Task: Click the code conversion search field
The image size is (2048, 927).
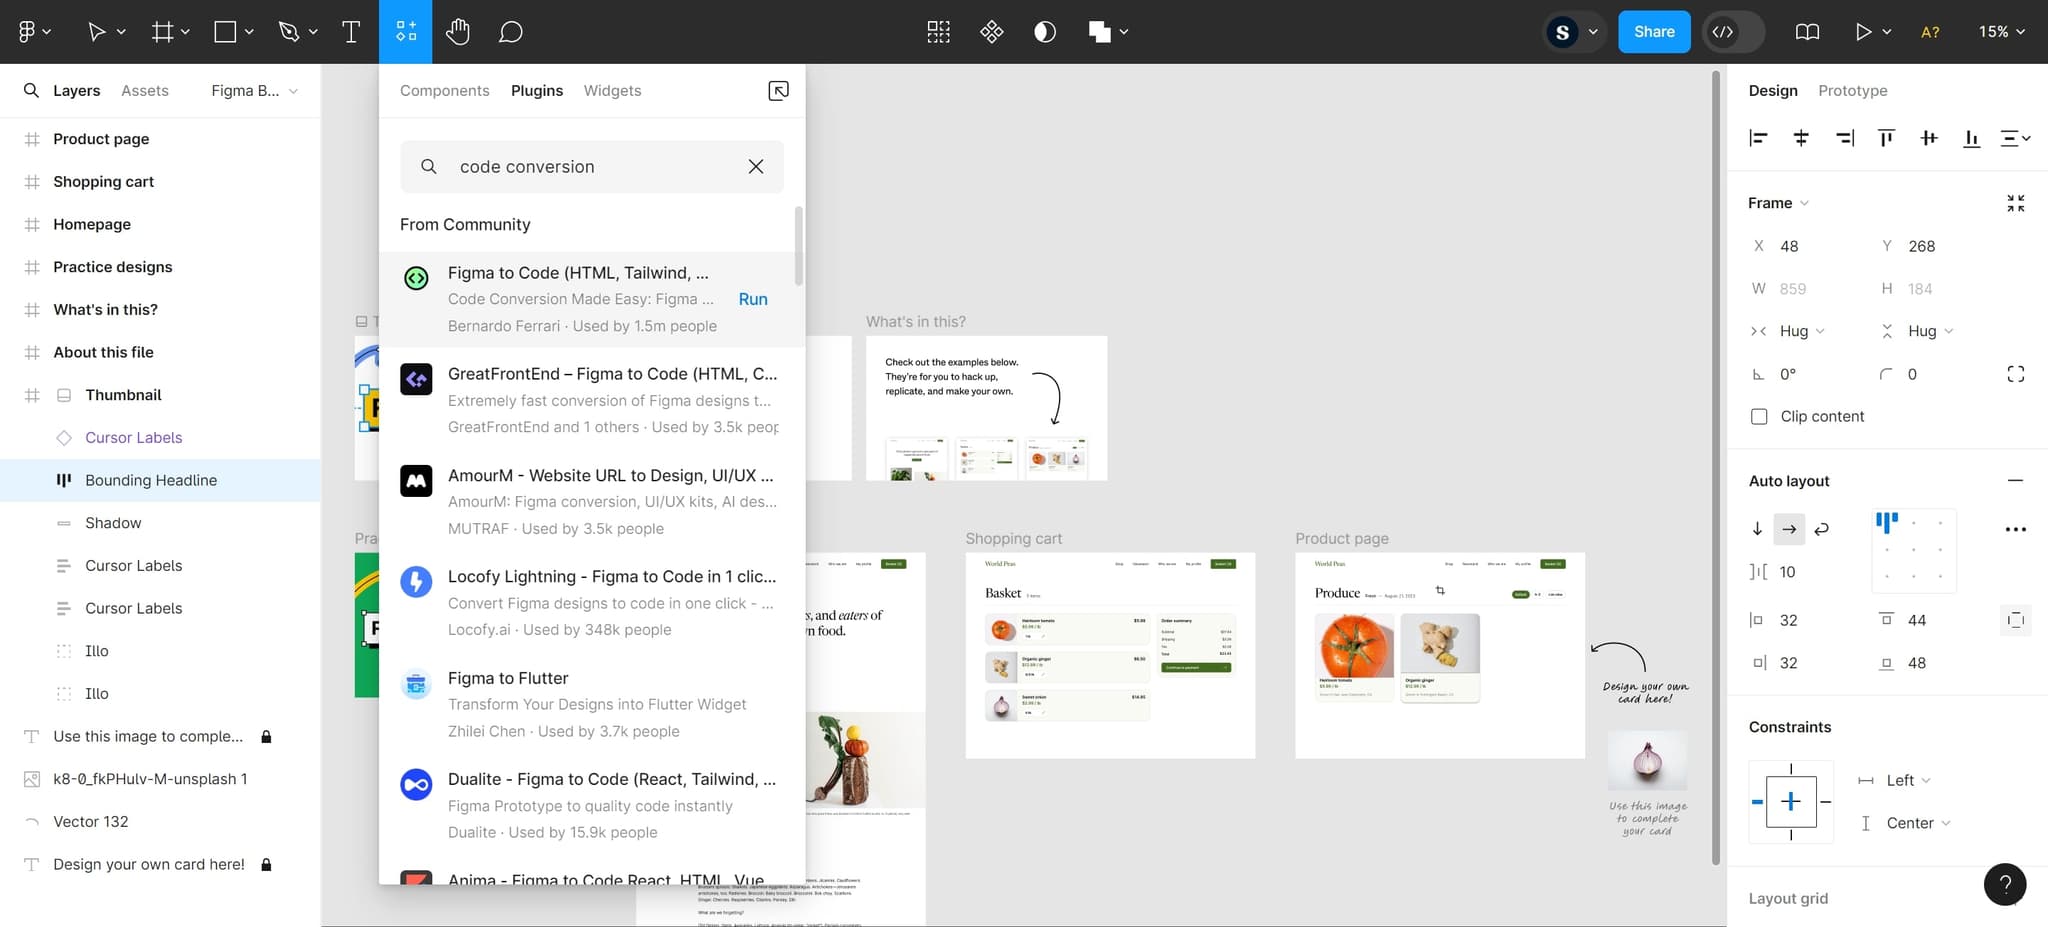Action: click(590, 167)
